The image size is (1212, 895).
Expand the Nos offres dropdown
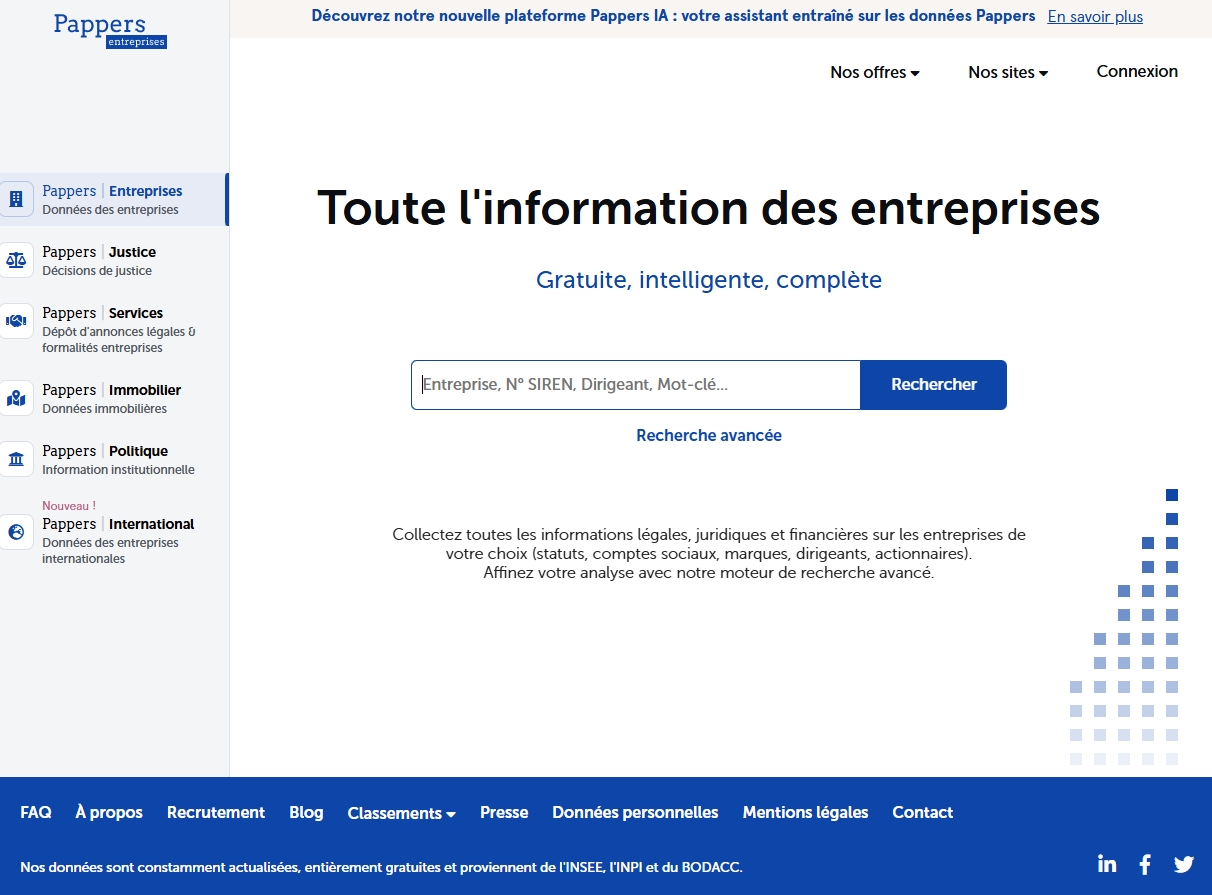(x=875, y=72)
